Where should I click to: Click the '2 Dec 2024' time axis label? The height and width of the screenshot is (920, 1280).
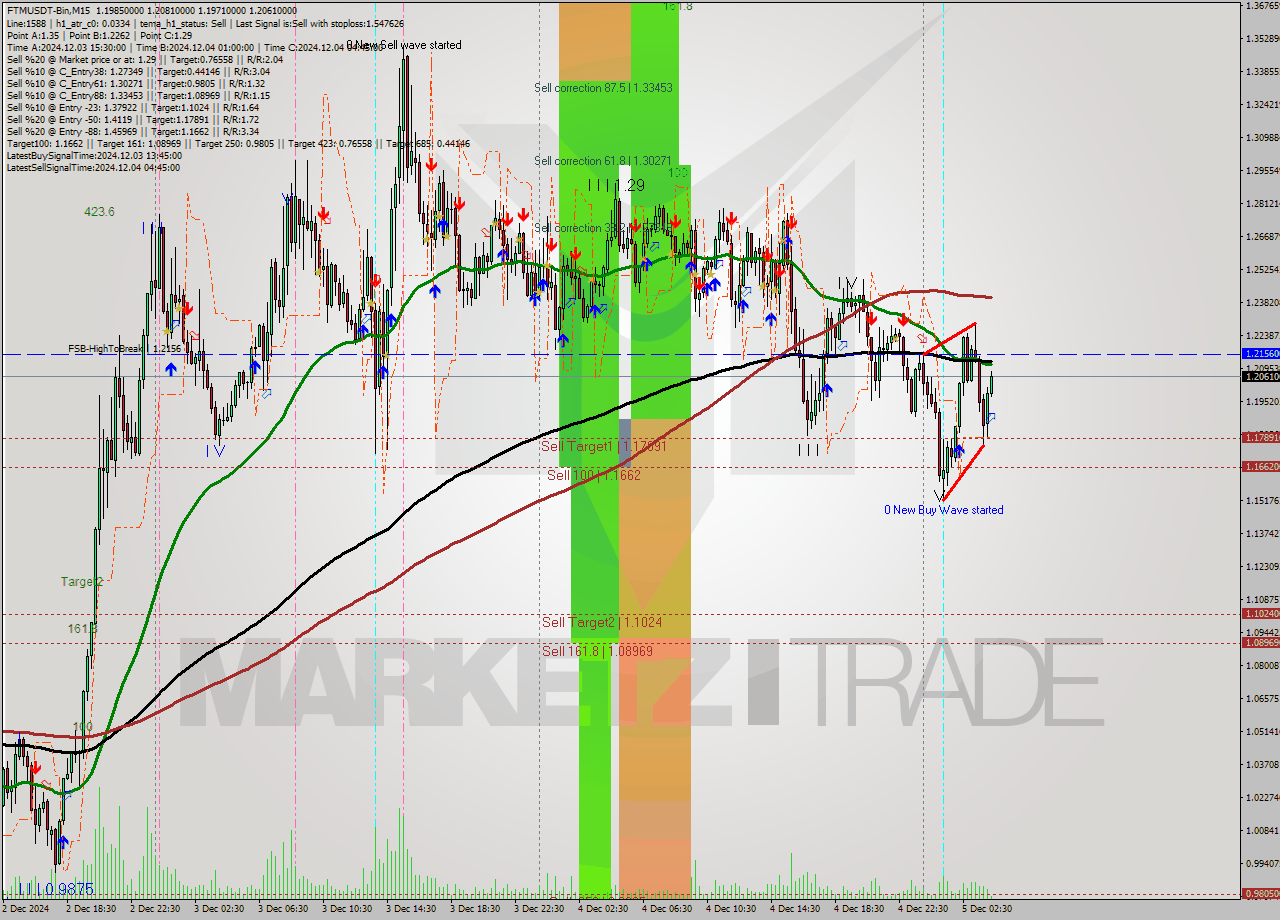(x=25, y=910)
